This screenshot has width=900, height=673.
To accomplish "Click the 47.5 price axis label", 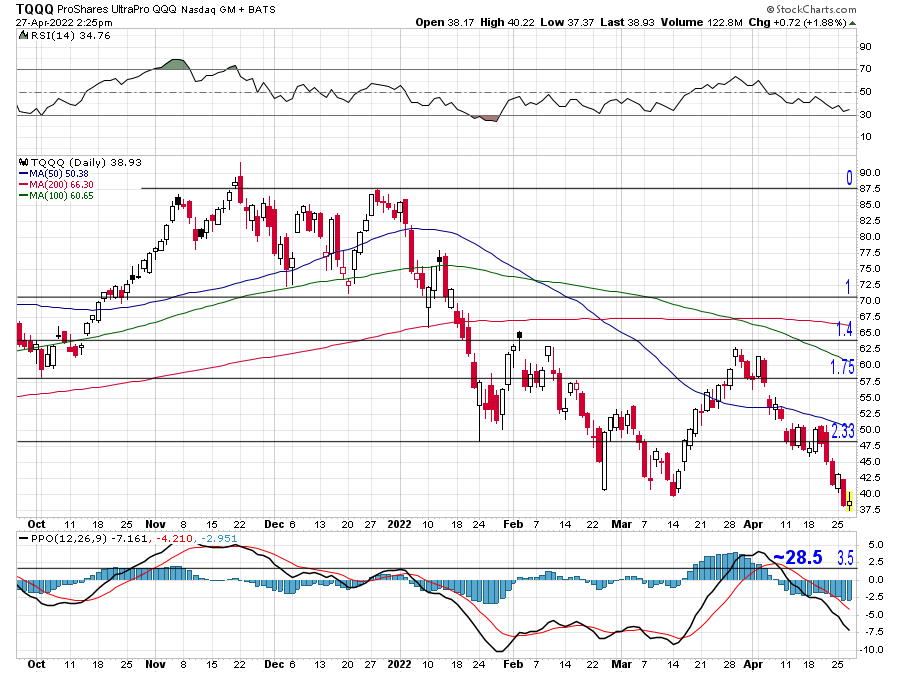I will (x=870, y=446).
